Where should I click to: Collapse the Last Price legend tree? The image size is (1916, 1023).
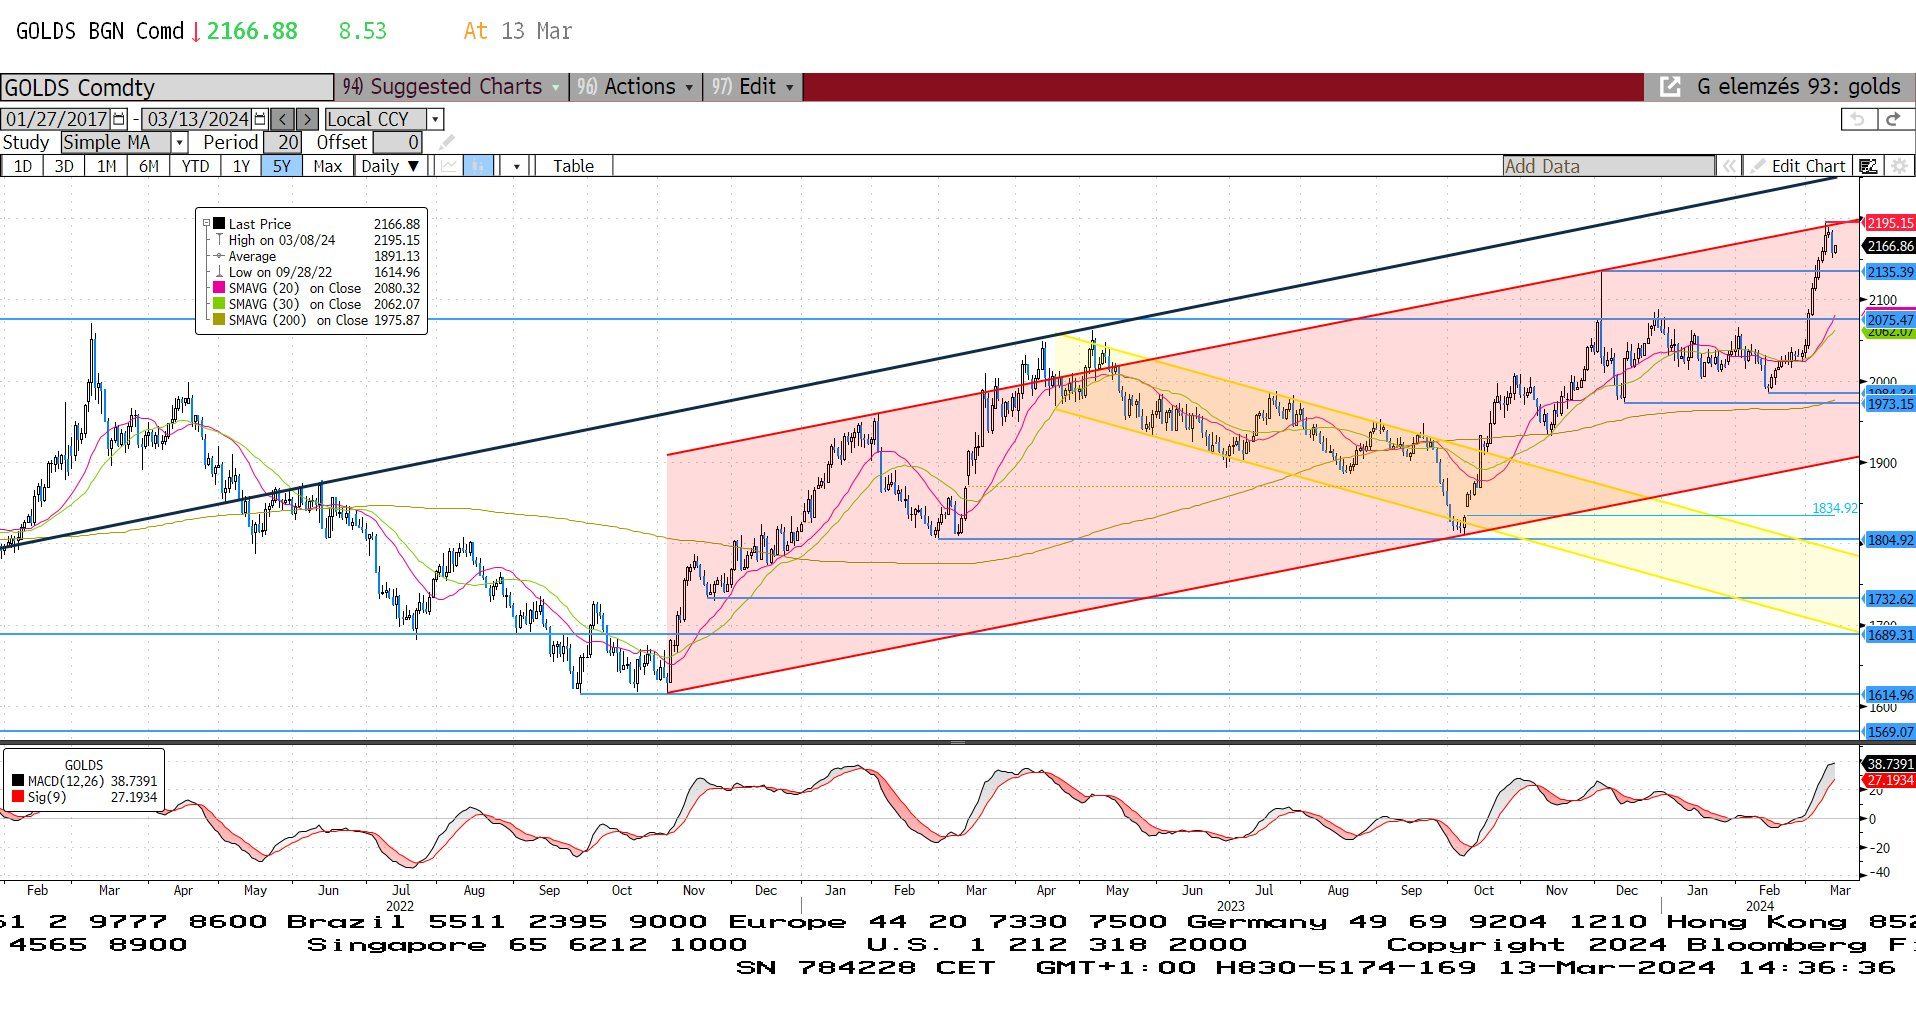click(206, 224)
